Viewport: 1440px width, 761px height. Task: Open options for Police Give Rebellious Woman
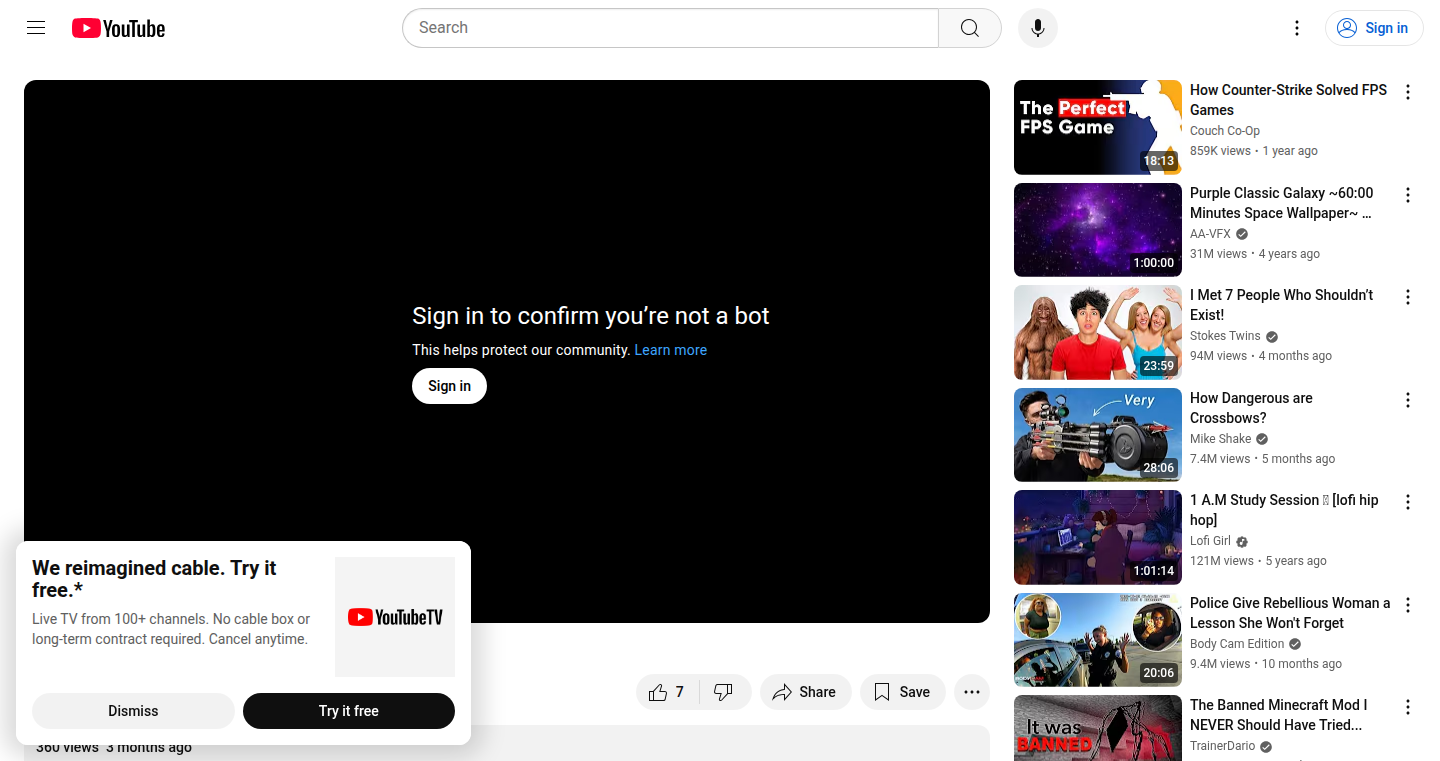pos(1408,605)
